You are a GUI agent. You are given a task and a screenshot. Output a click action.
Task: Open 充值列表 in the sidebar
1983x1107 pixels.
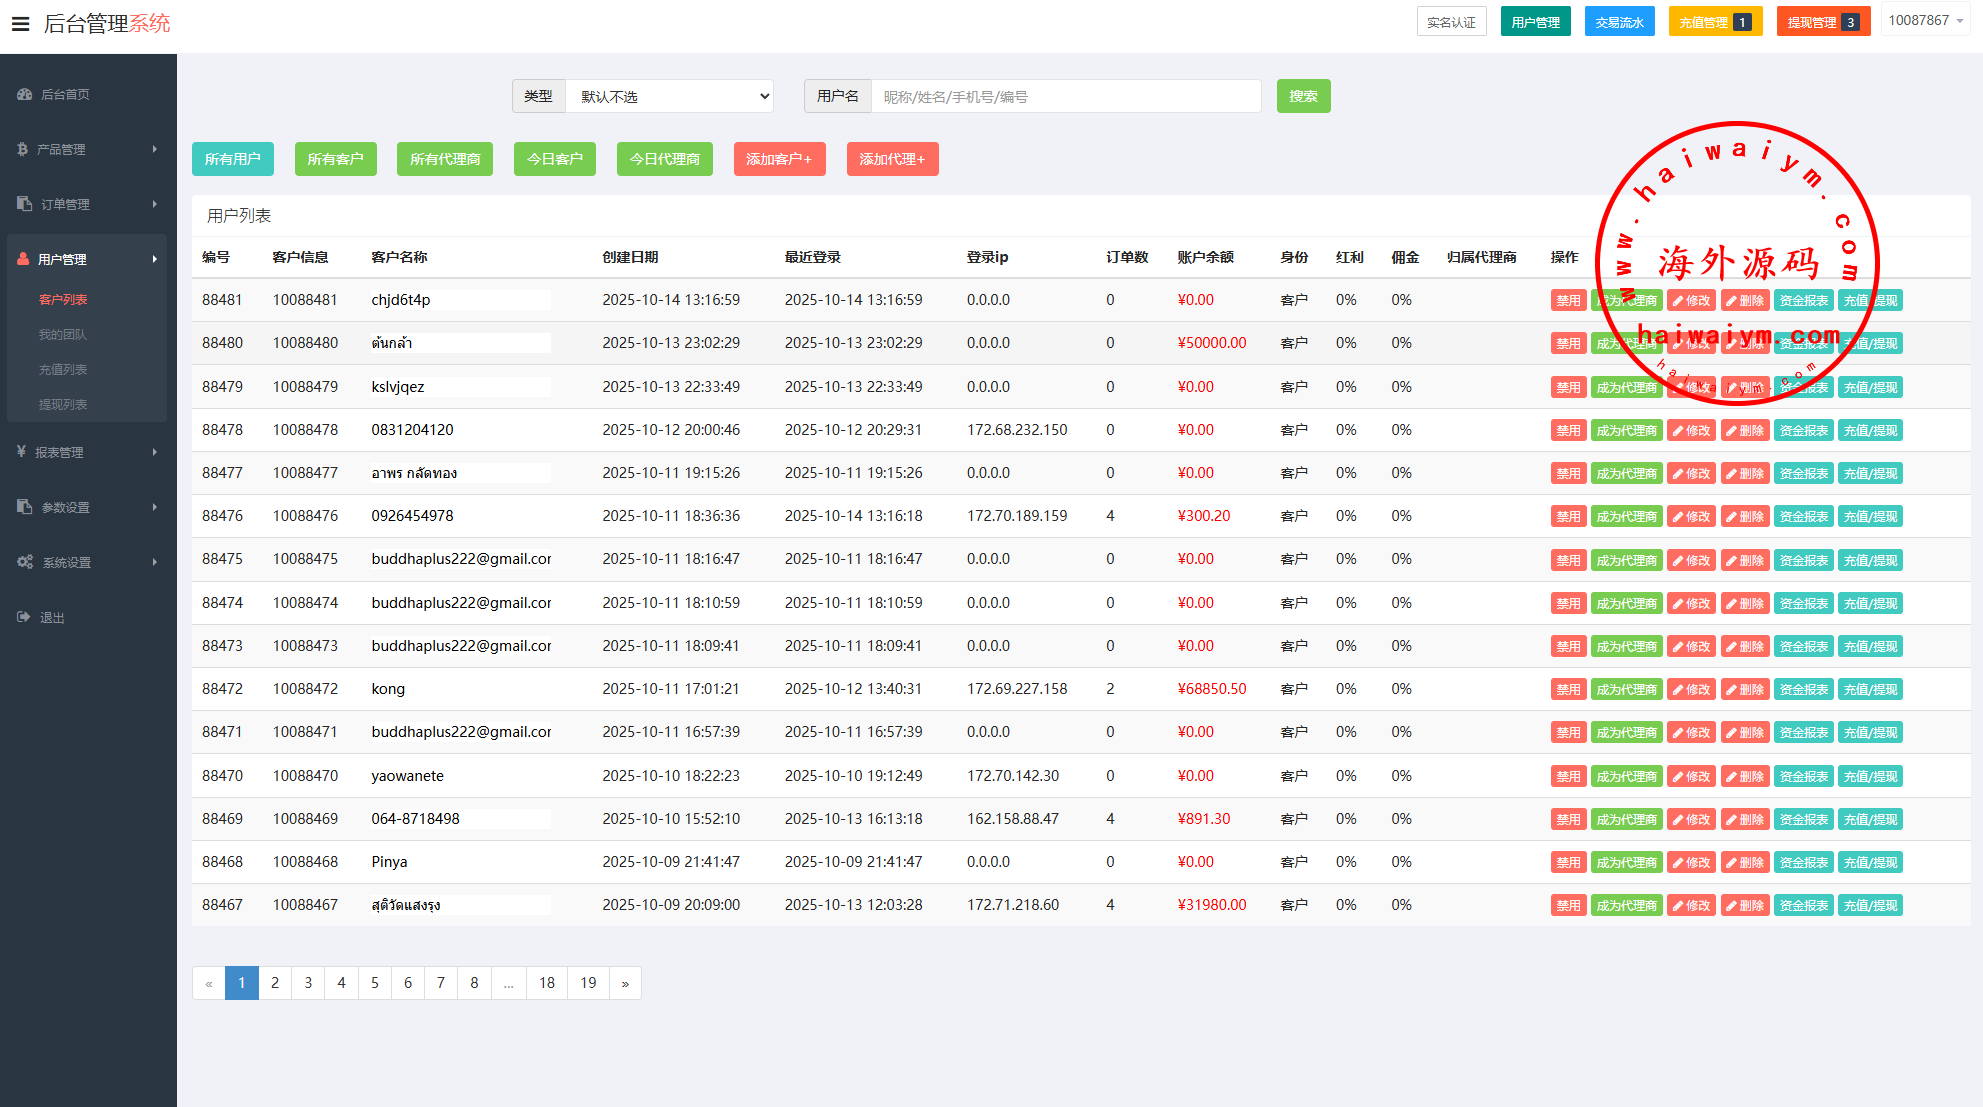[63, 370]
